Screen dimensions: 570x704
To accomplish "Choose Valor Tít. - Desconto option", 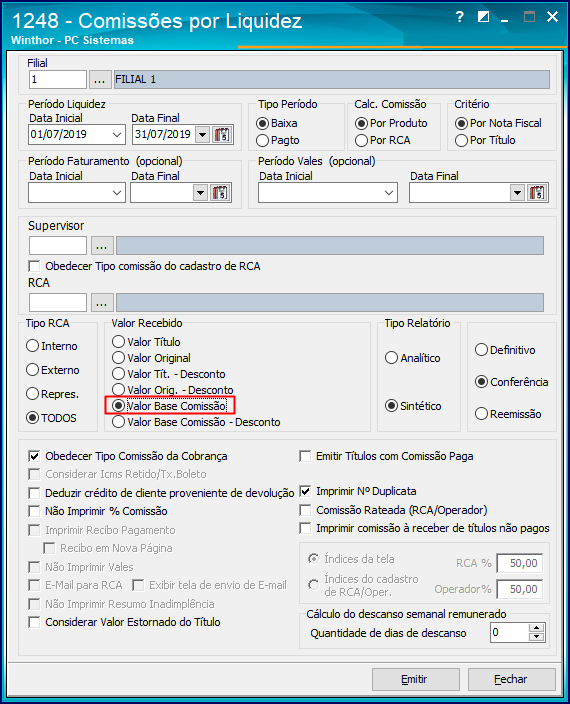I will point(169,374).
